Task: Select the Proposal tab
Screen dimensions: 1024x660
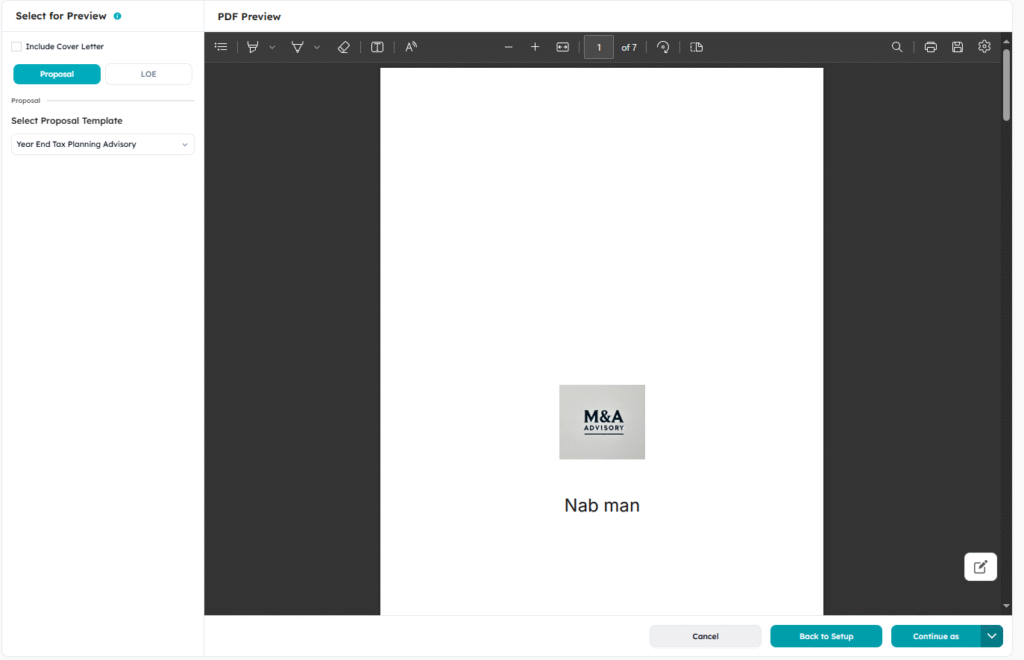Action: tap(57, 74)
